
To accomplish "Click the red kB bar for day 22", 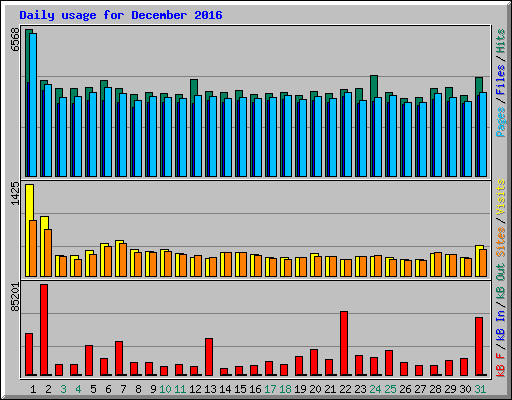I will (344, 343).
